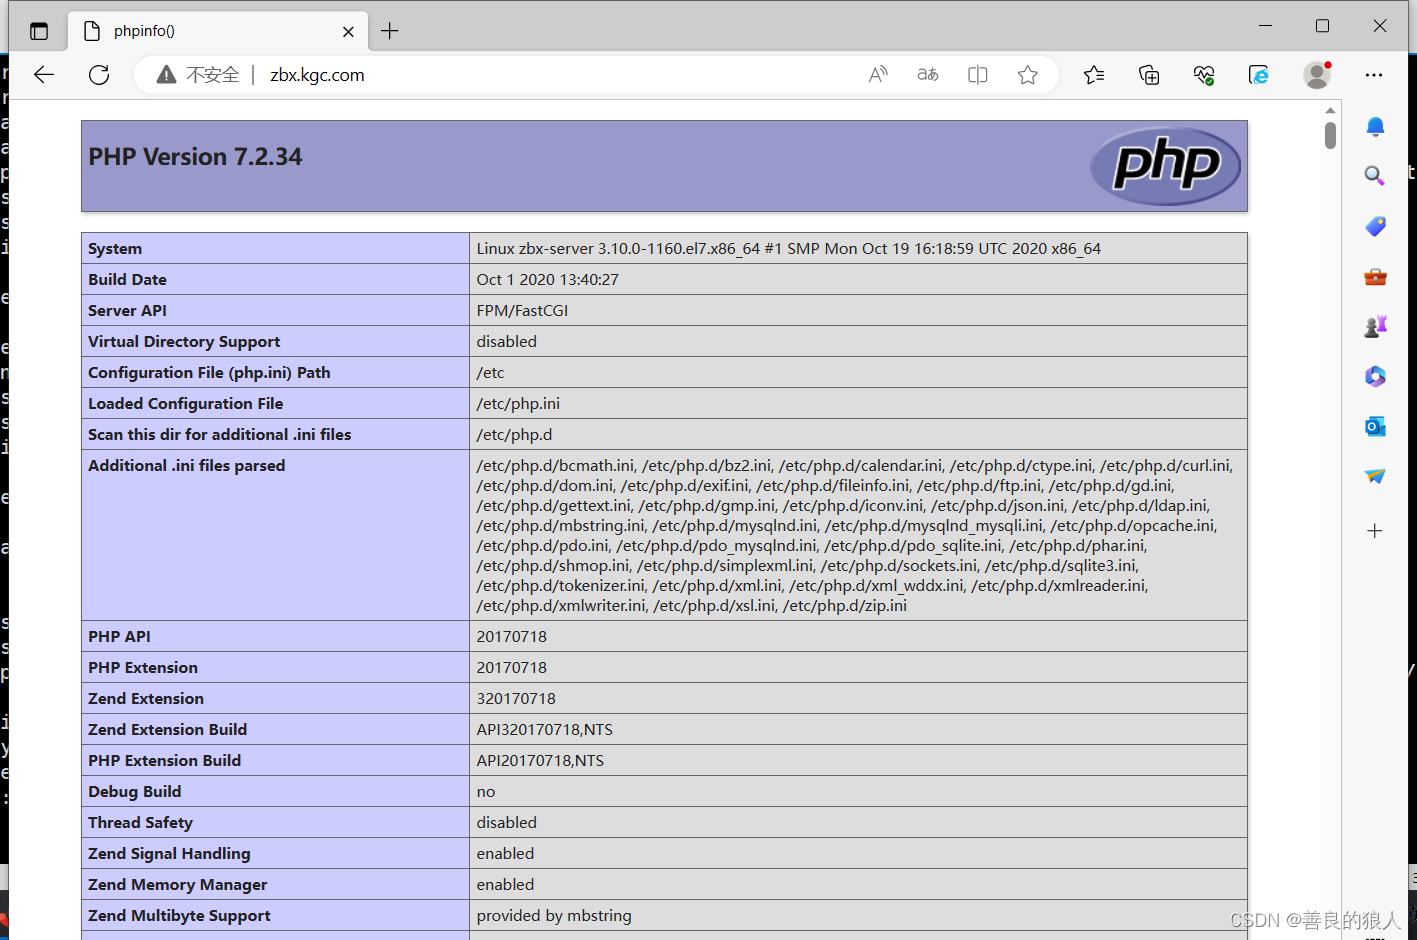Click the Build Date value Oct 1 2020
1417x940 pixels.
coord(548,280)
